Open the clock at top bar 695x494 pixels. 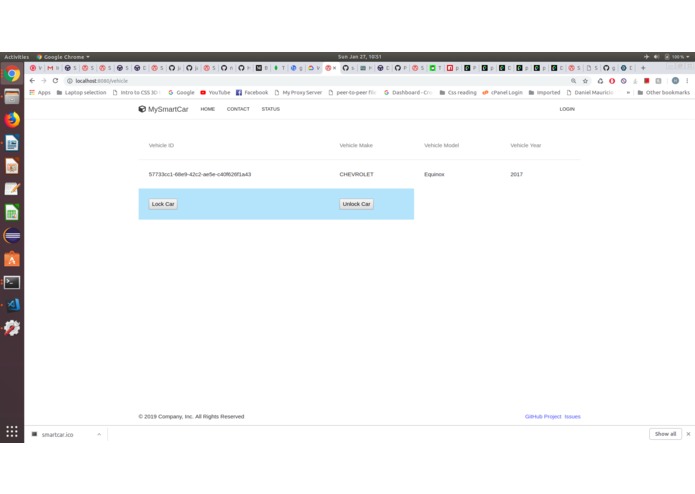click(x=359, y=57)
